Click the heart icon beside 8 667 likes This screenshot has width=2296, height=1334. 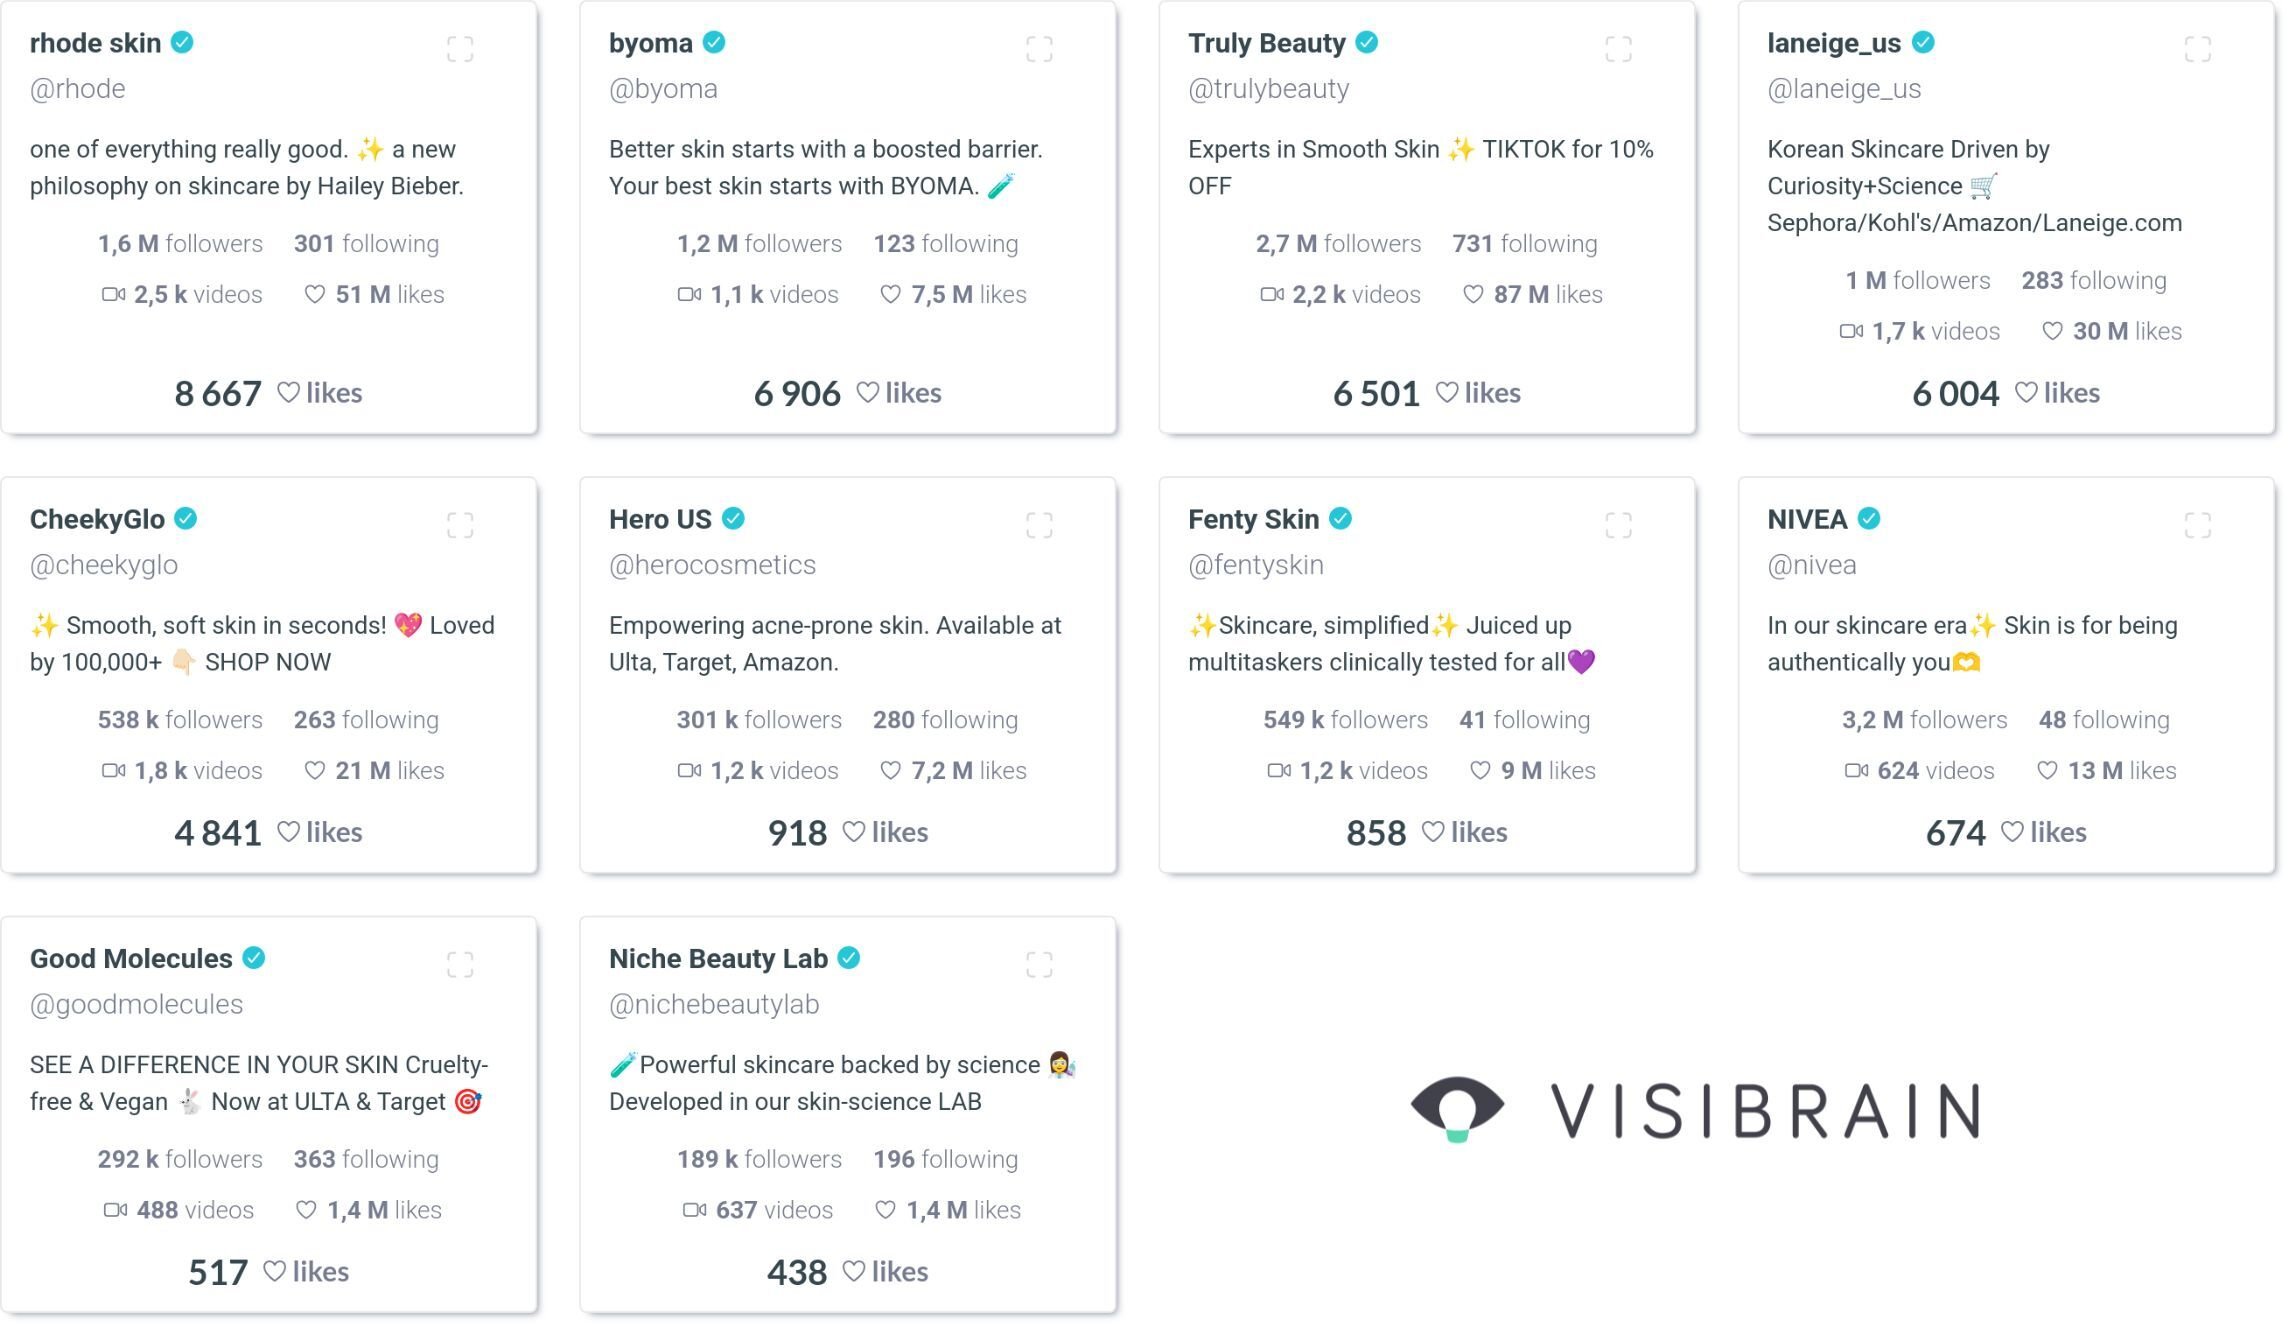[288, 393]
